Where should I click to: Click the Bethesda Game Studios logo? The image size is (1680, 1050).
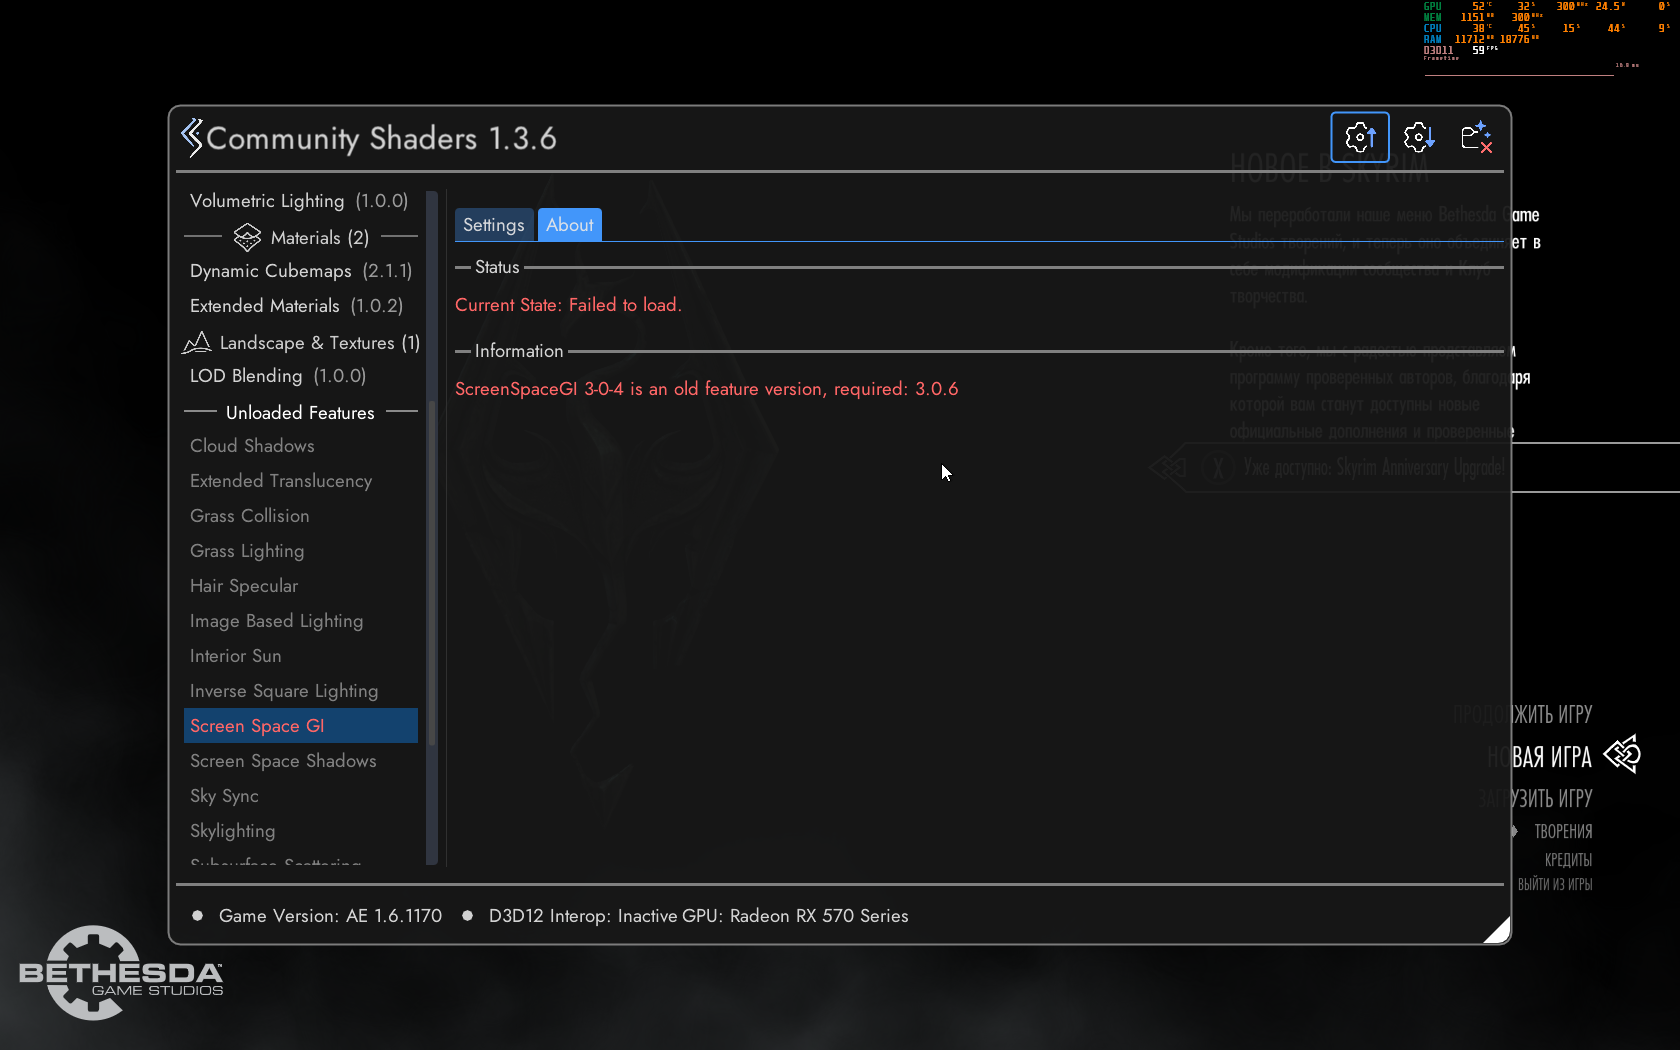[x=121, y=973]
